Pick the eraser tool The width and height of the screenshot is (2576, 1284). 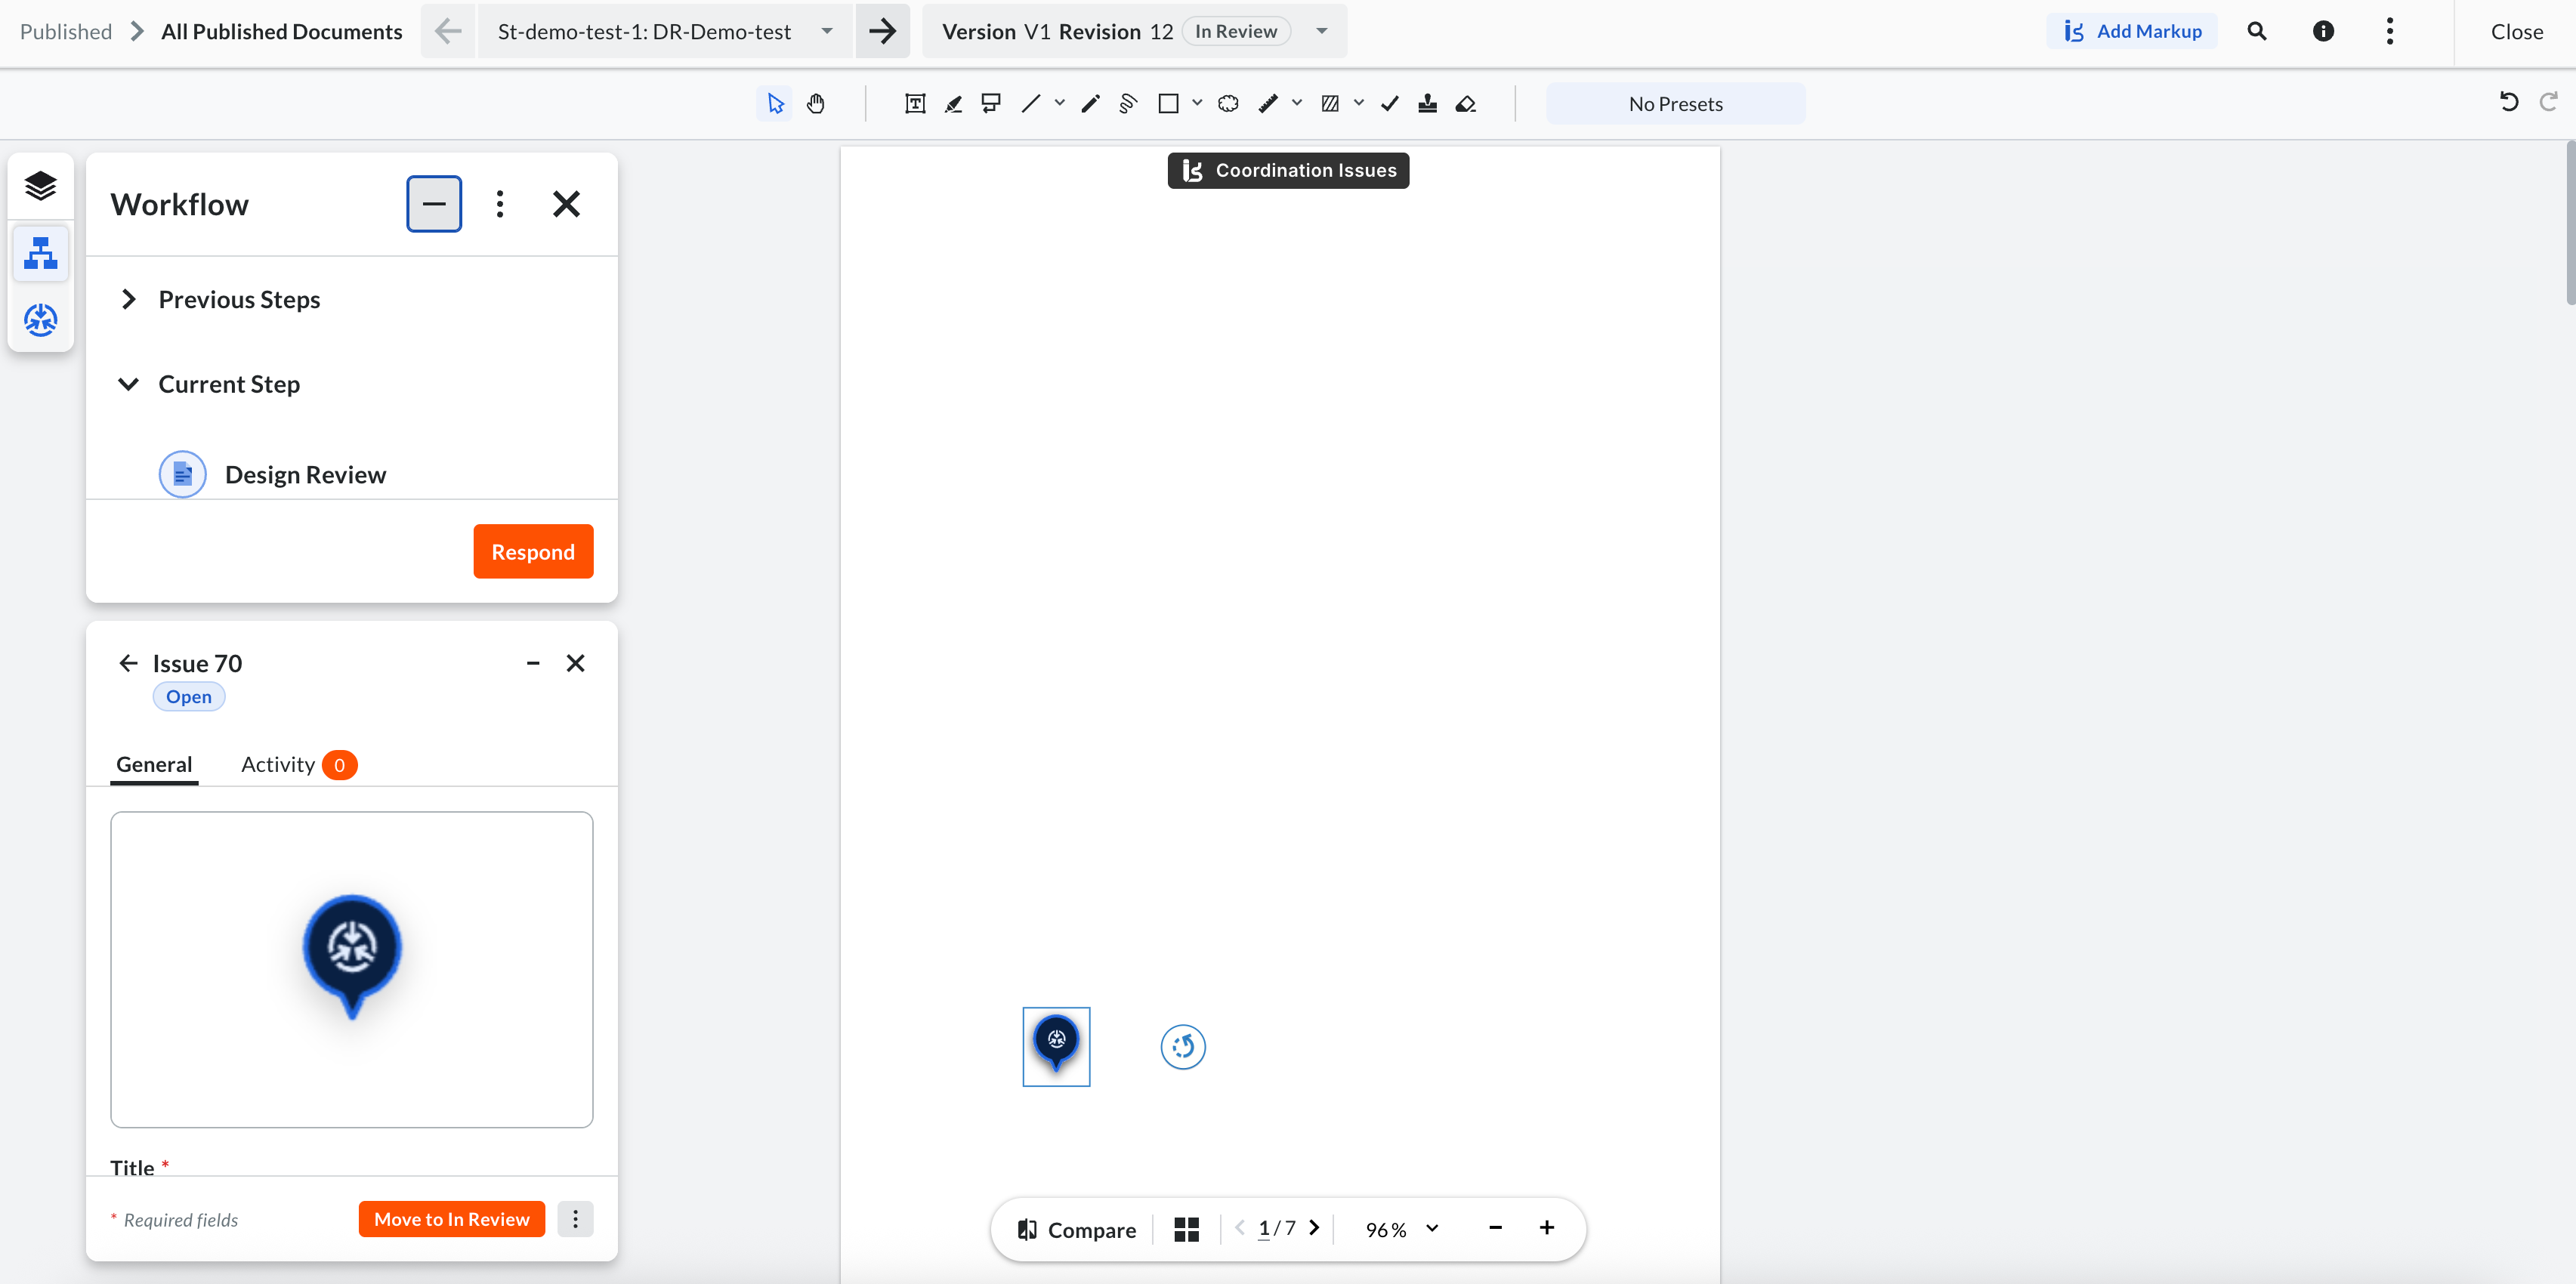click(x=1465, y=104)
